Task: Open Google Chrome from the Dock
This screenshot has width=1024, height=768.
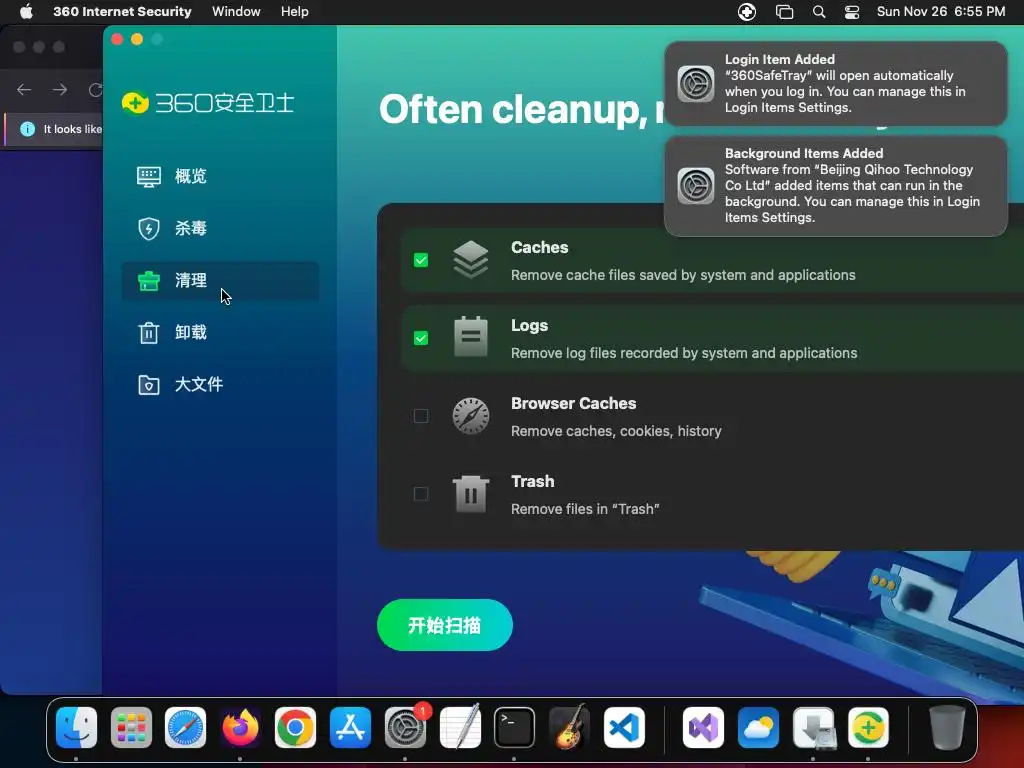Action: pyautogui.click(x=295, y=728)
